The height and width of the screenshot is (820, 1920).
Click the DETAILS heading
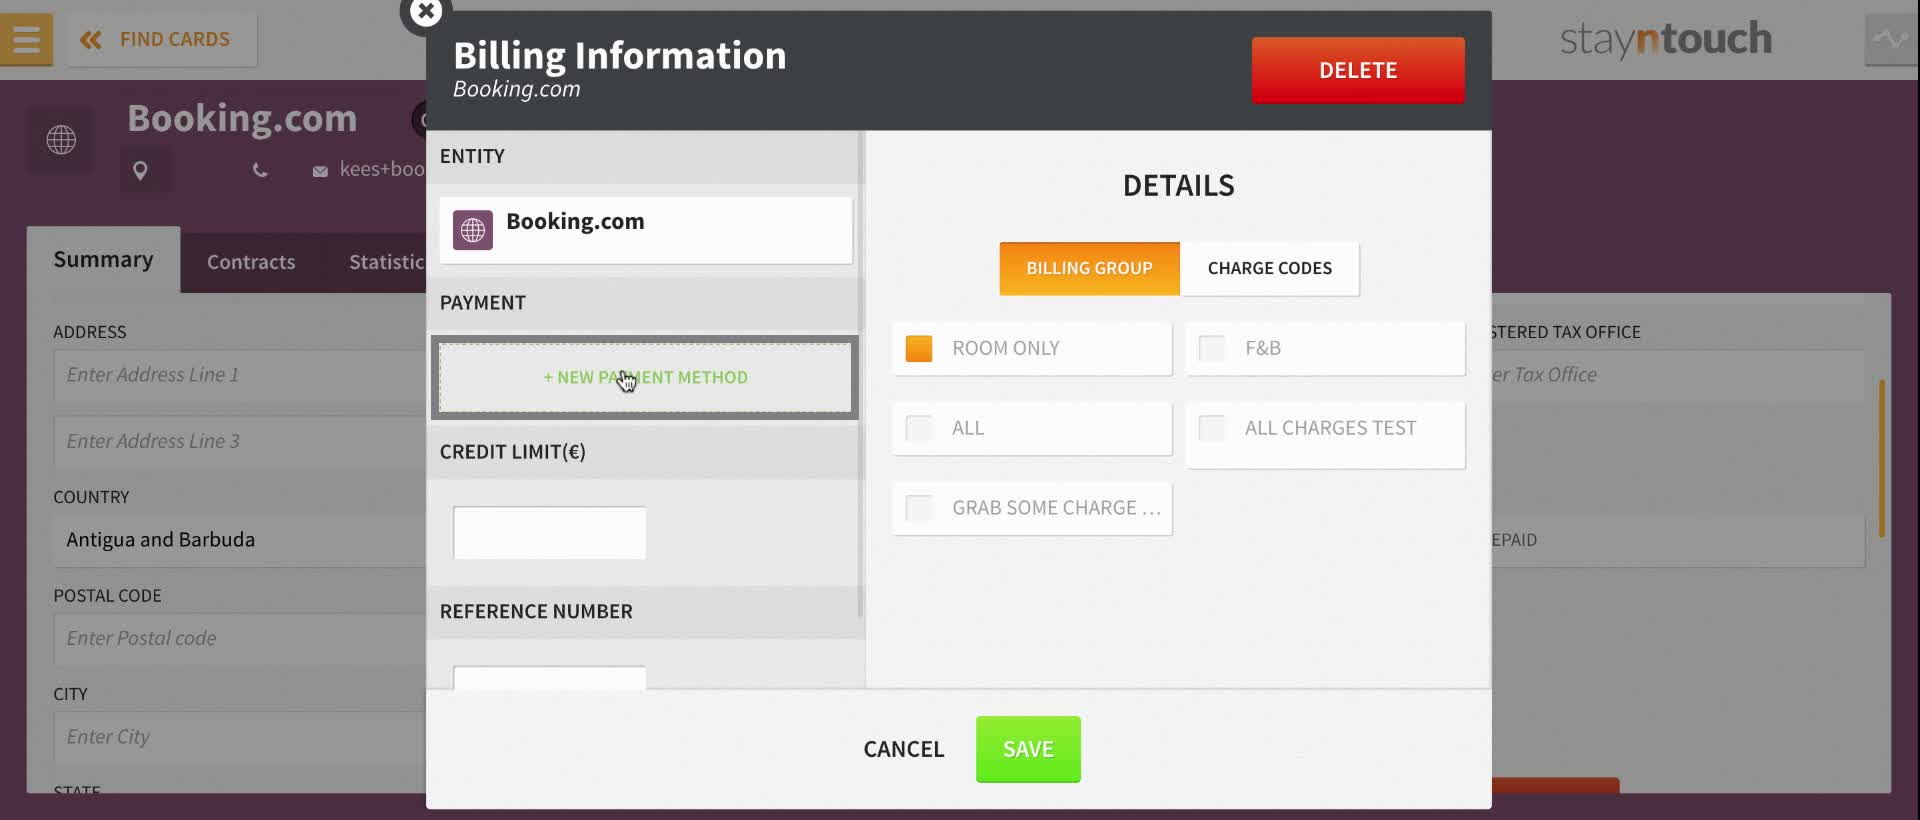click(1178, 186)
